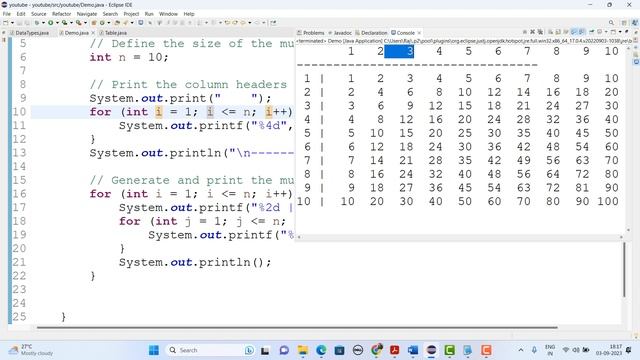Viewport: 640px width, 360px height.
Task: Click the 100 value in console output
Action: (x=608, y=201)
